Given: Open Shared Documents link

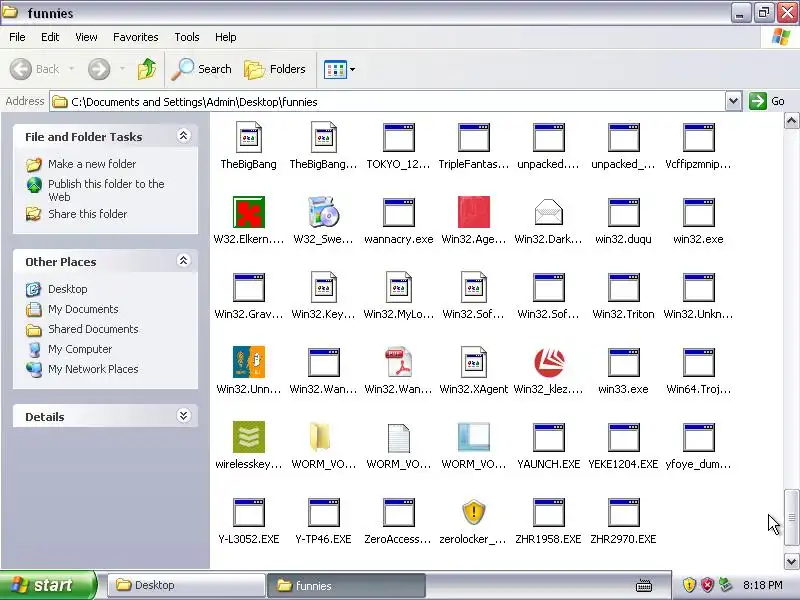Looking at the screenshot, I should (93, 329).
